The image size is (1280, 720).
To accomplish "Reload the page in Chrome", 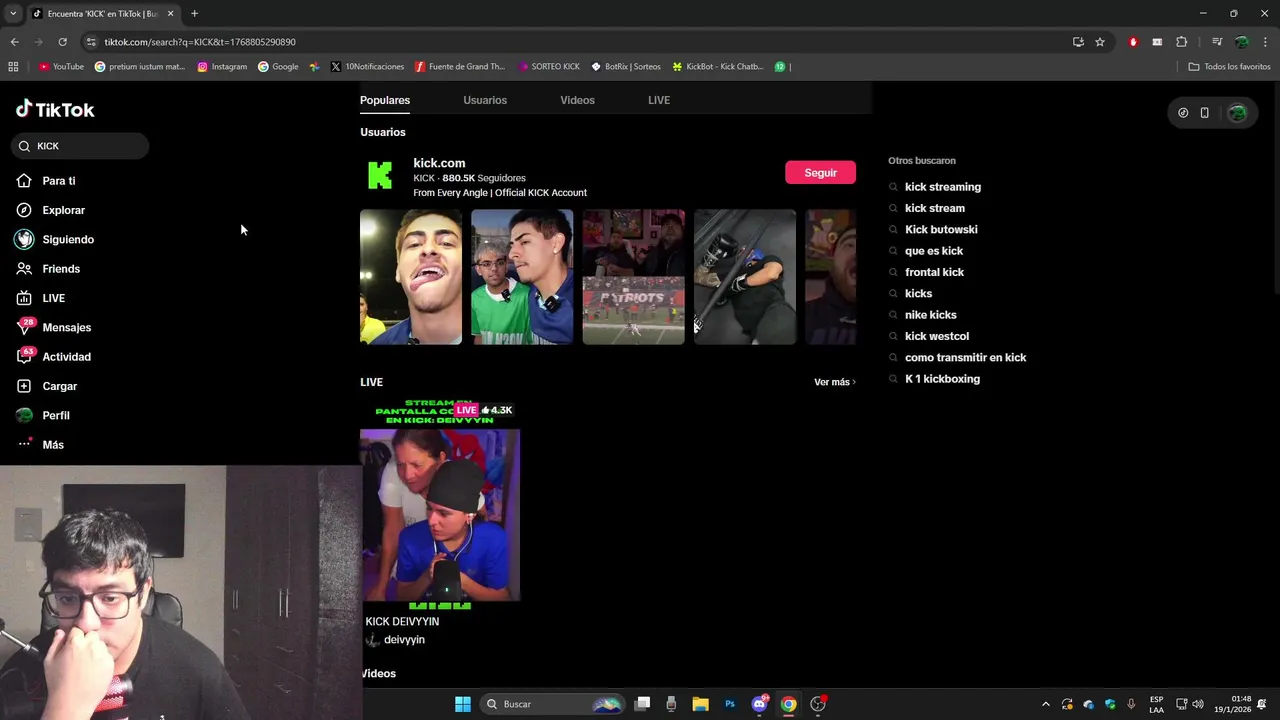I will [62, 42].
